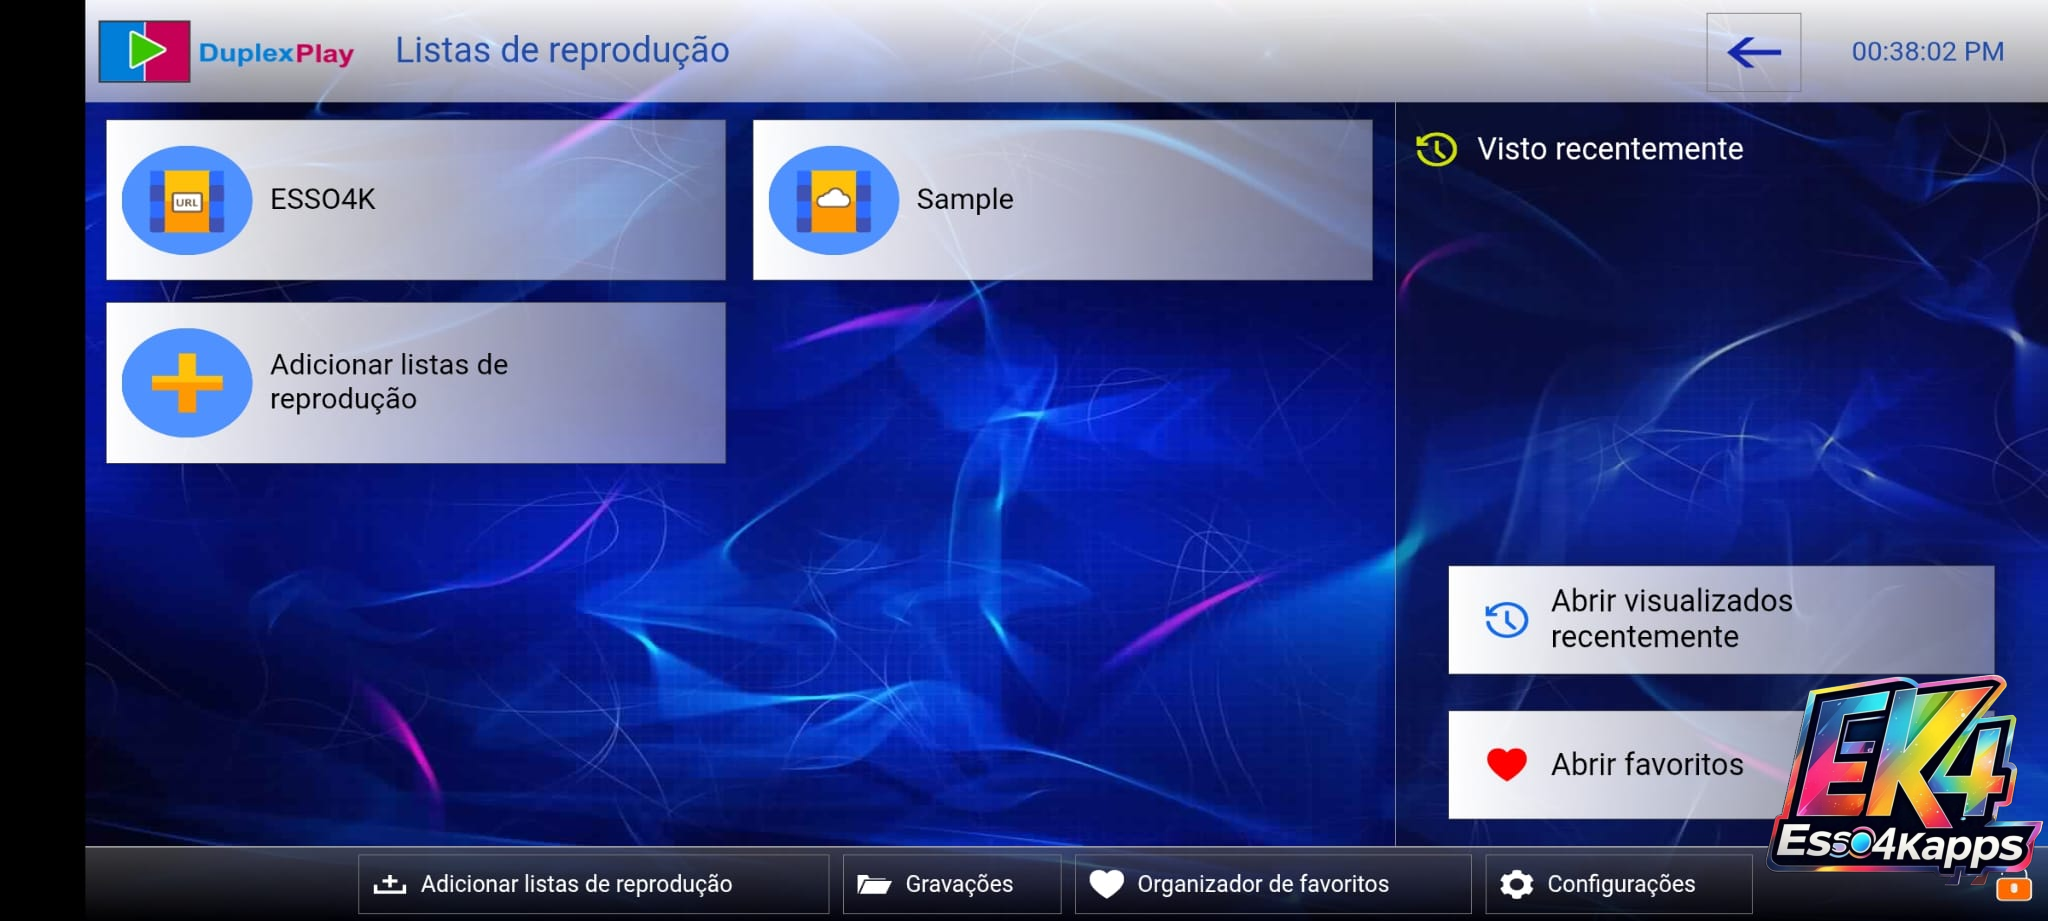Screen dimensions: 2048x921
Task: Select the Sample playlist tile
Action: point(1062,200)
